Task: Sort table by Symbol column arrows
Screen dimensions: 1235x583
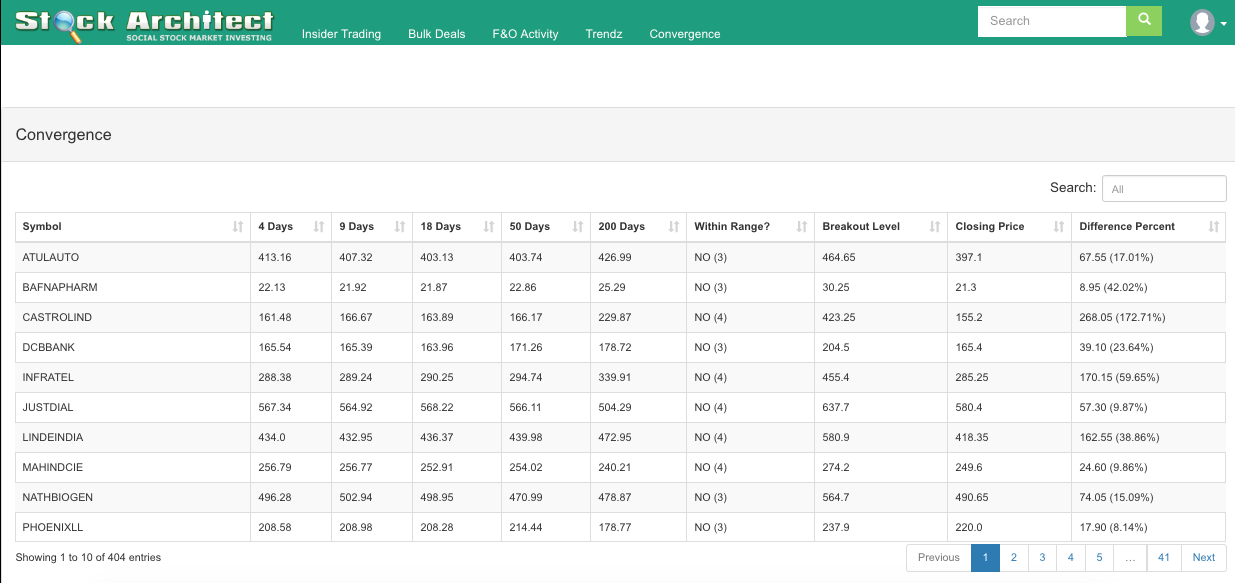Action: coord(238,227)
